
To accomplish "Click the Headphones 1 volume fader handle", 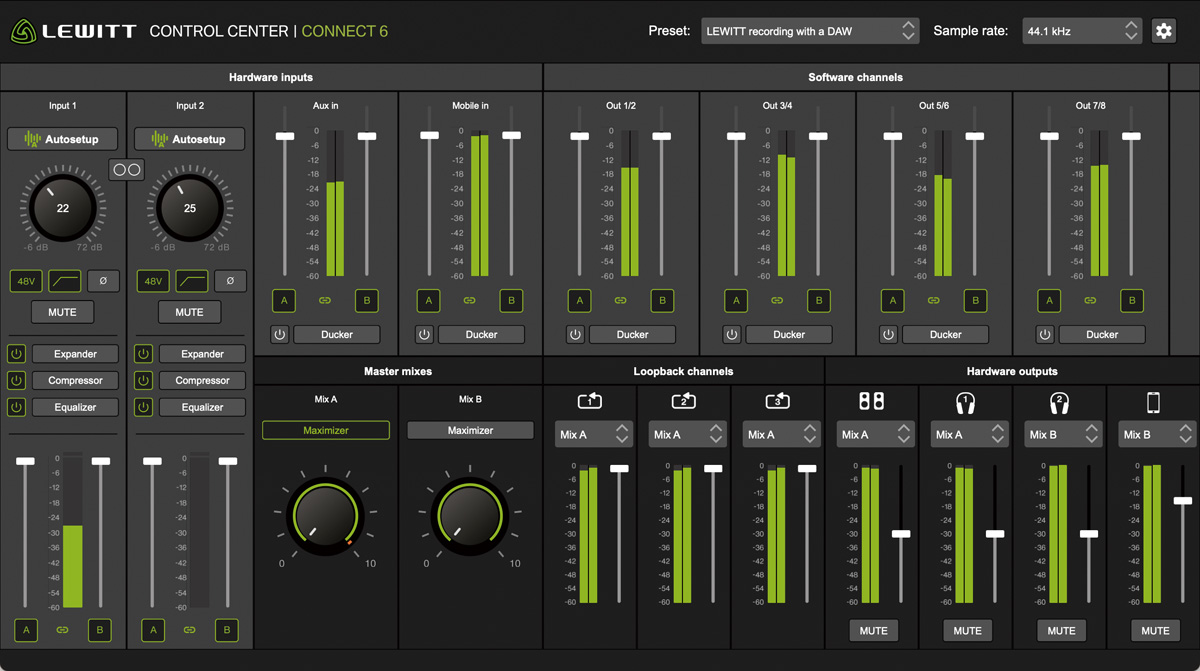I will tap(995, 534).
